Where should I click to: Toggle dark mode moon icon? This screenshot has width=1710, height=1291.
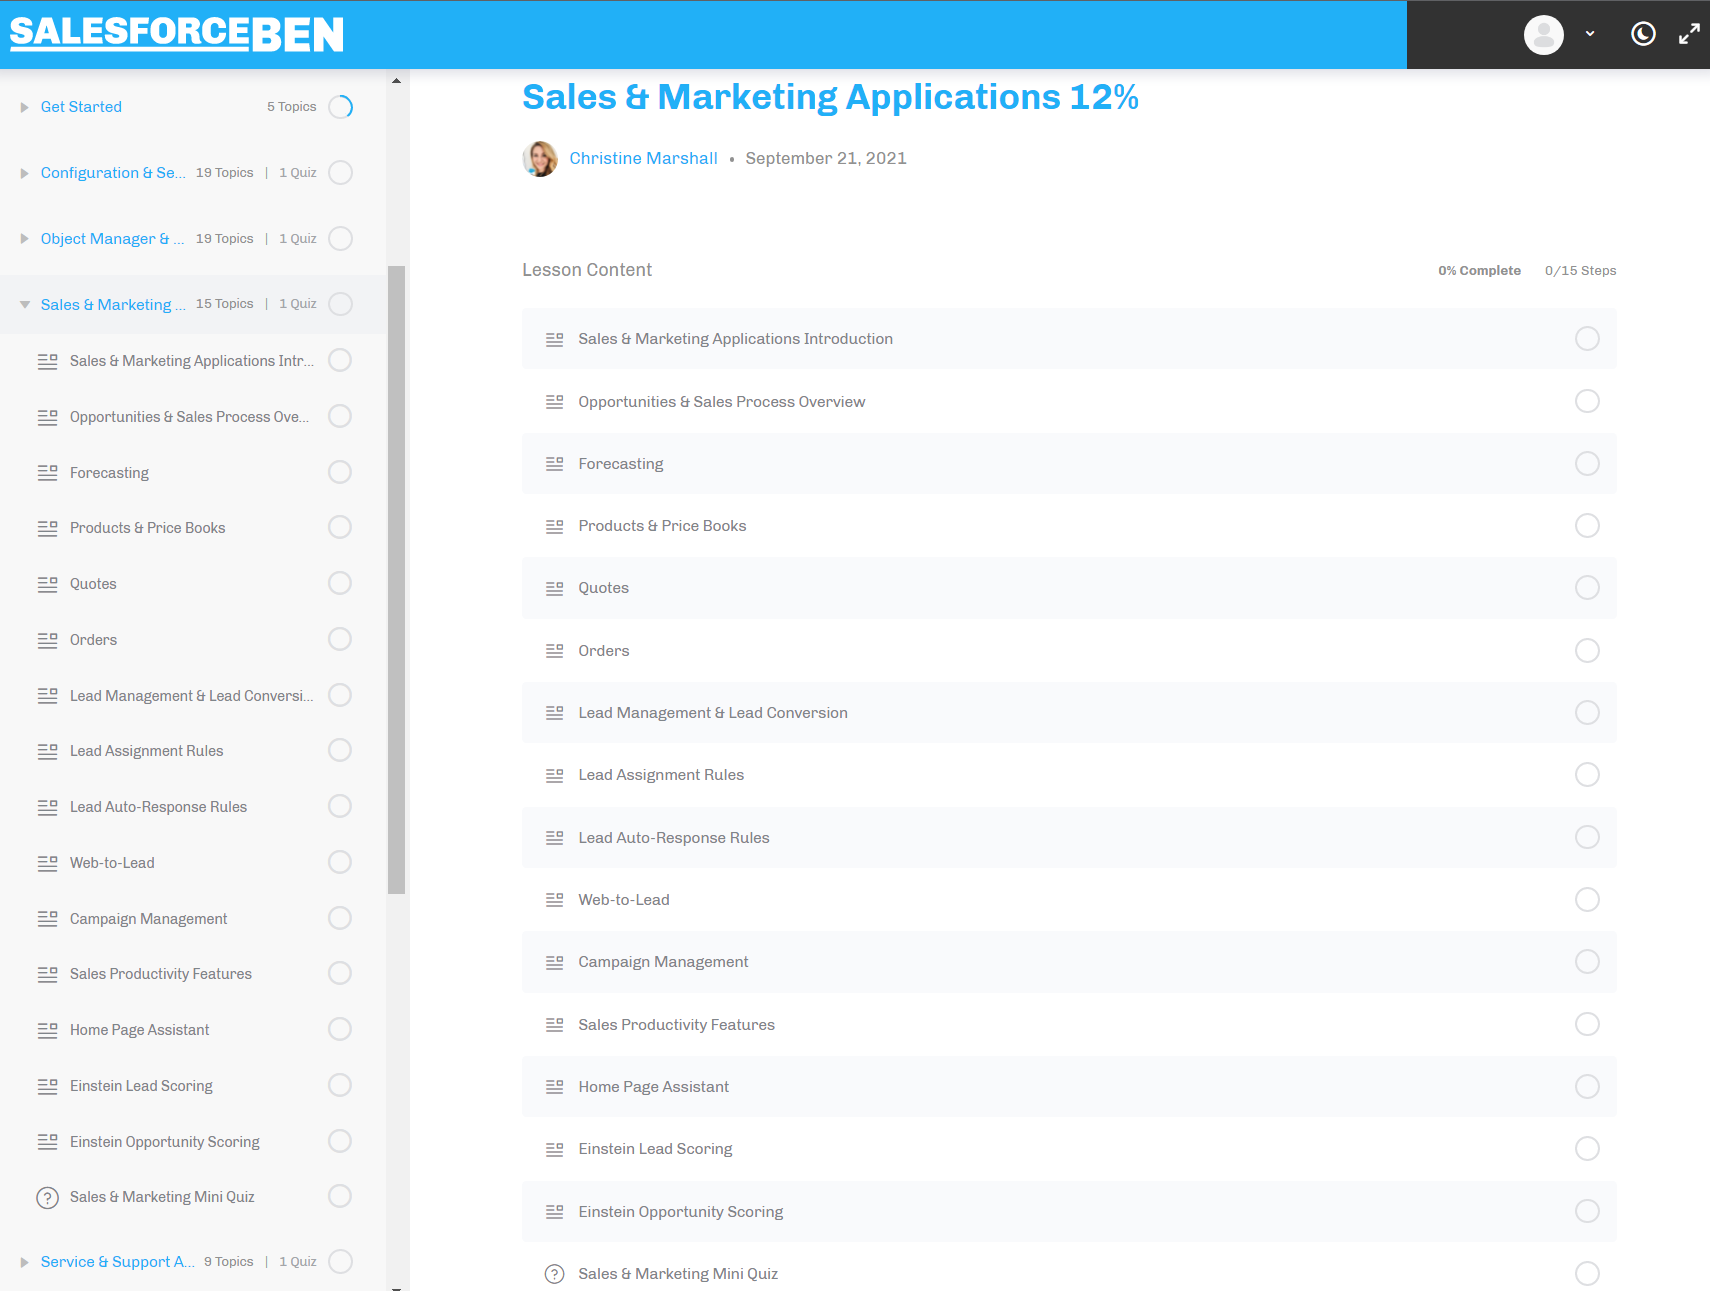1643,34
